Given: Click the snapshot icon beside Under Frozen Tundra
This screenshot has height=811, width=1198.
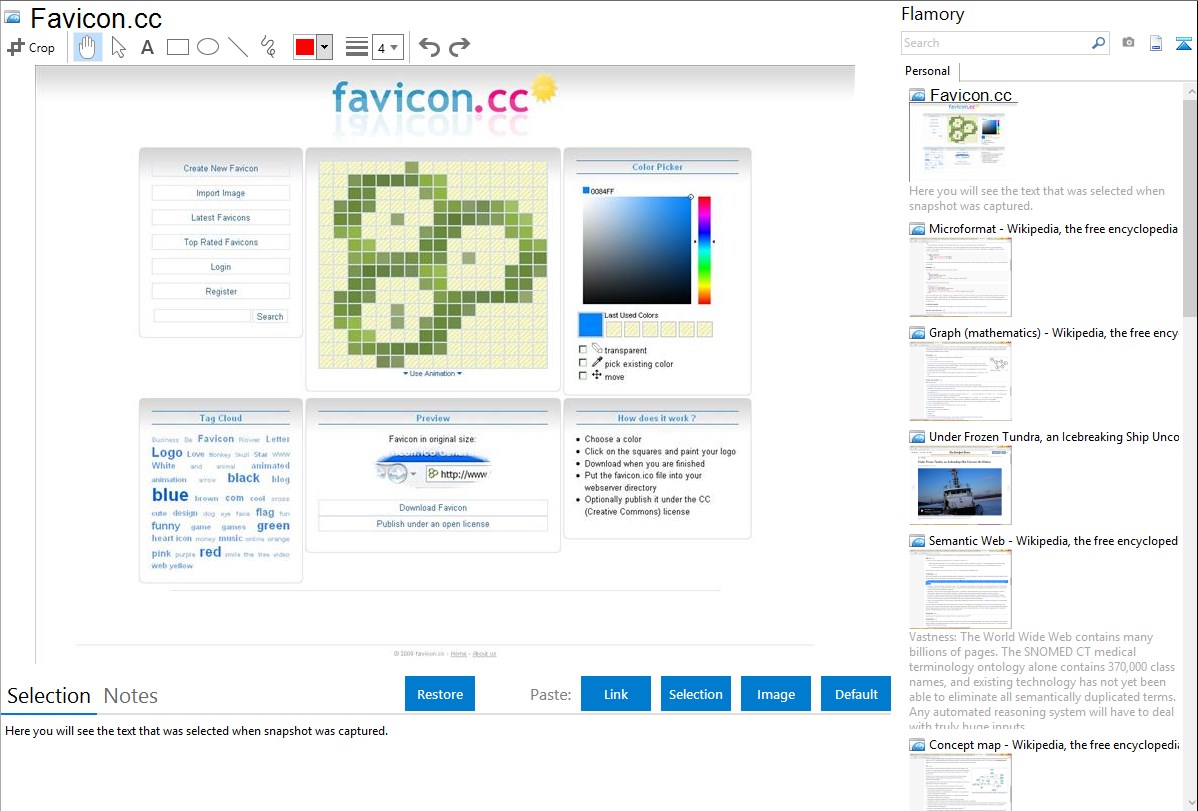Looking at the screenshot, I should (x=917, y=437).
